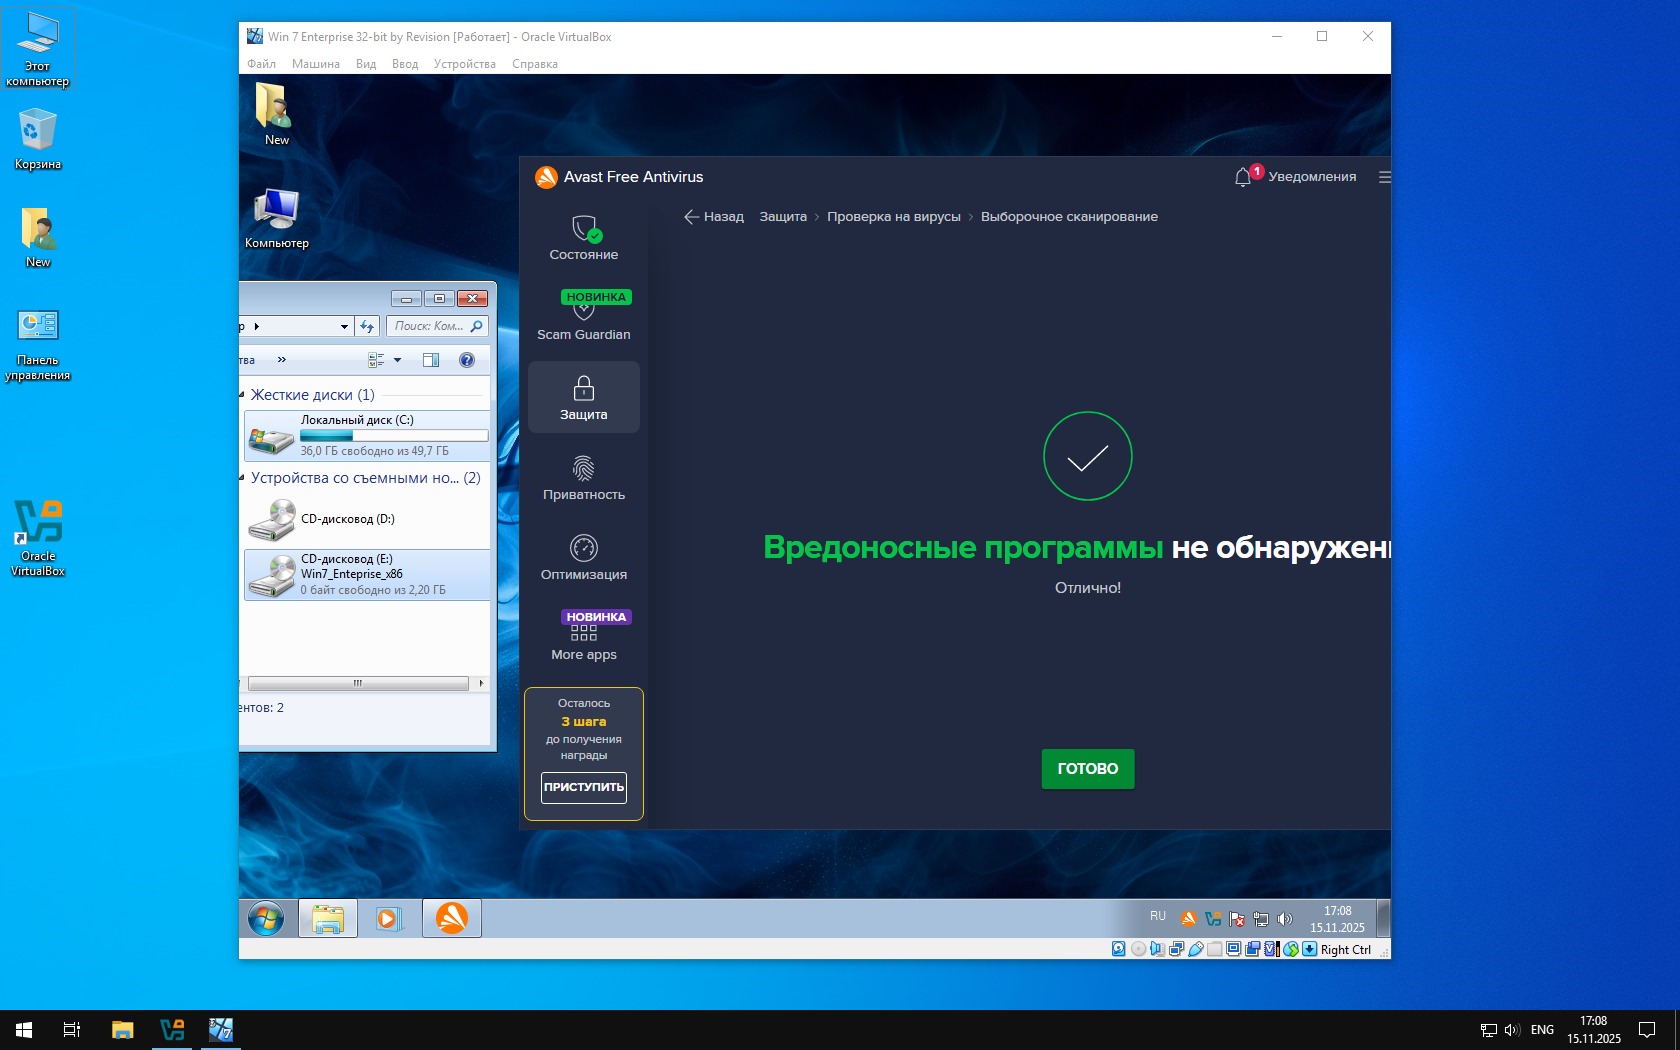1680x1050 pixels.
Task: Open the Справка menu in VirtualBox
Action: click(x=535, y=64)
